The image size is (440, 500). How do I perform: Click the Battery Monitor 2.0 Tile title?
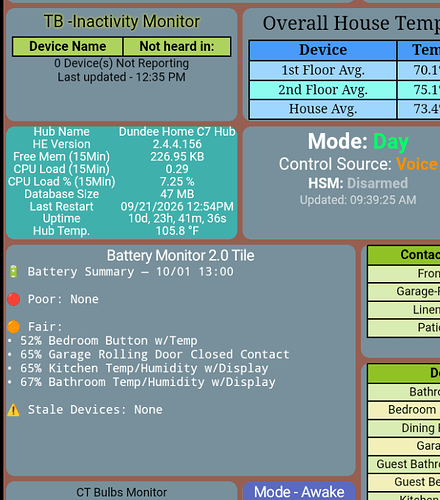click(180, 256)
